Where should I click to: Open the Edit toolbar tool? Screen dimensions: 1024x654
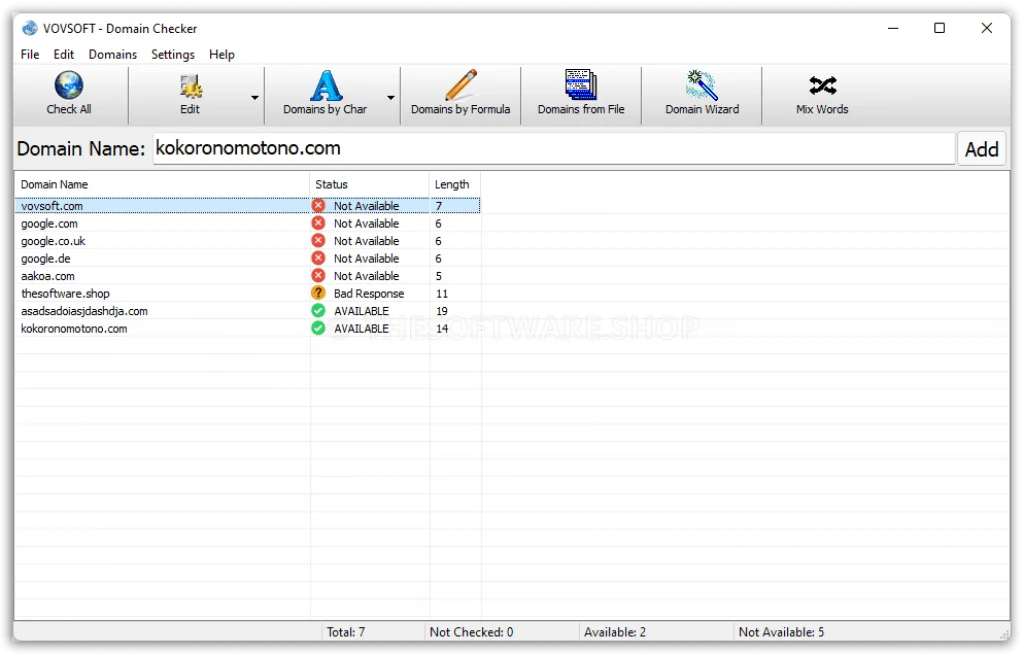pos(190,94)
